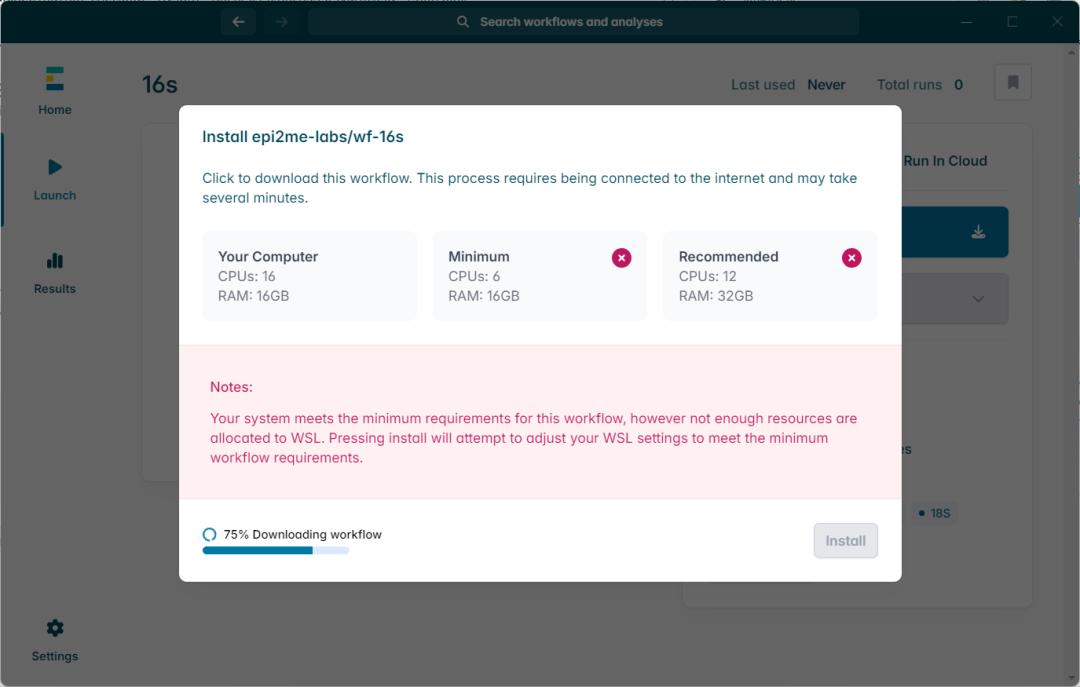
Task: Bookmark the 16s workflow
Action: [x=1012, y=83]
